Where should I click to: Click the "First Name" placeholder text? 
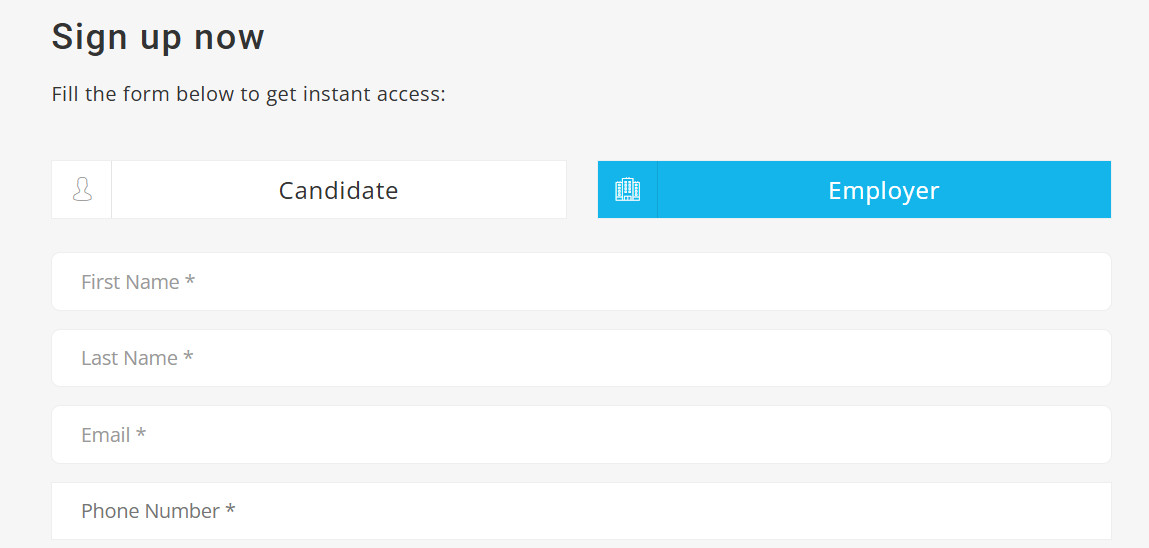click(130, 282)
